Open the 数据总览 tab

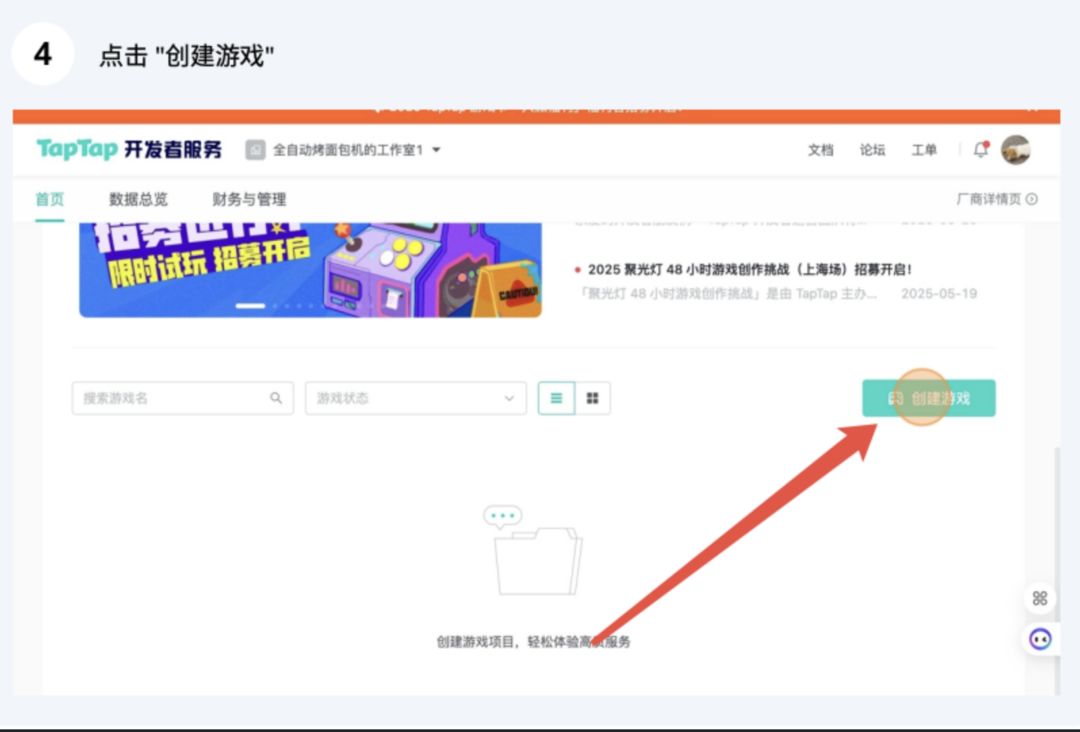click(138, 199)
